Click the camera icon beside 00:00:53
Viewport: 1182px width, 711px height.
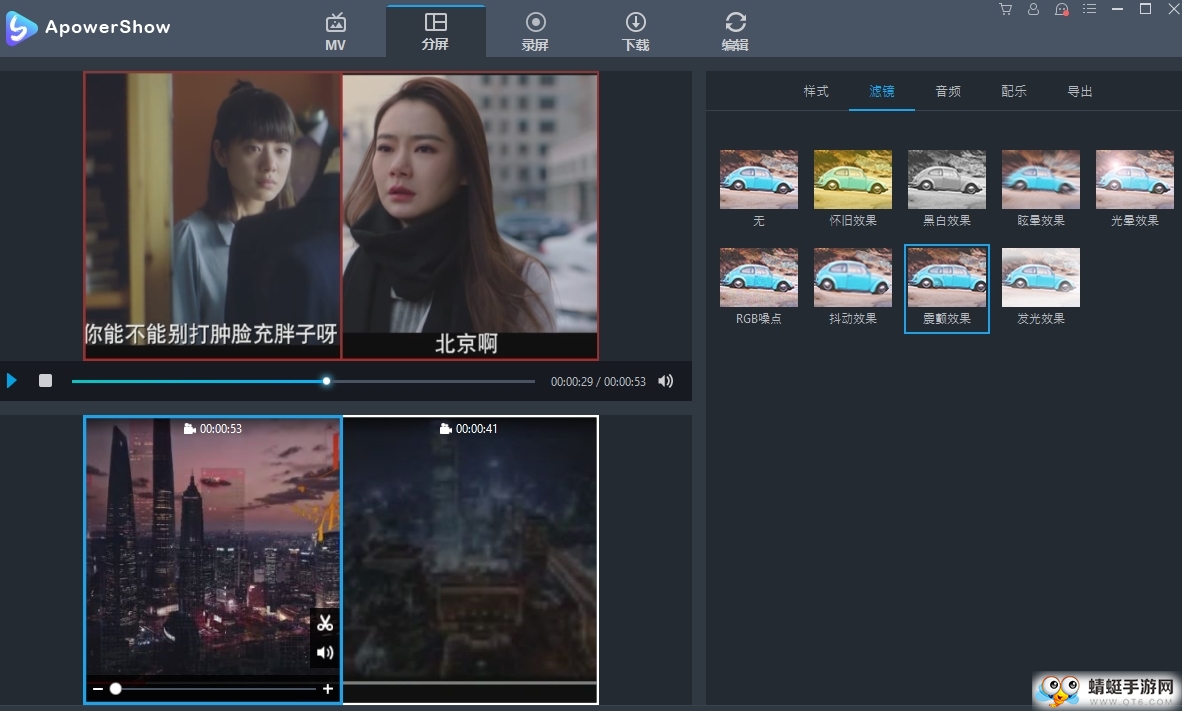[x=190, y=428]
